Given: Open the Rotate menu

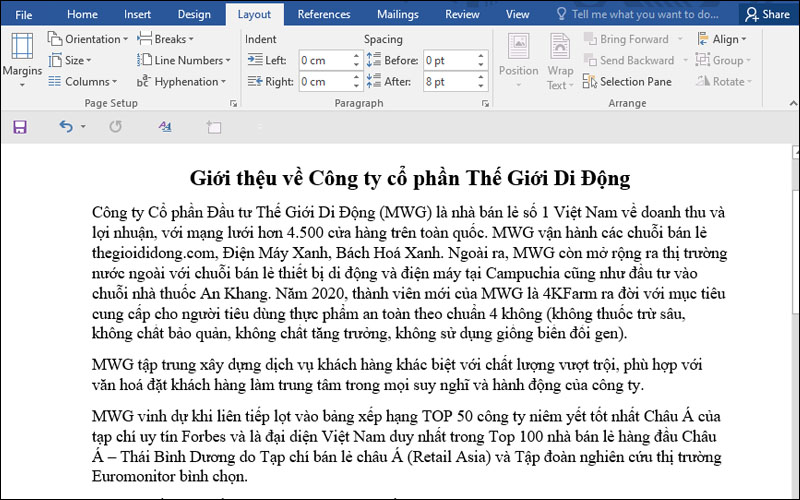Looking at the screenshot, I should 724,82.
